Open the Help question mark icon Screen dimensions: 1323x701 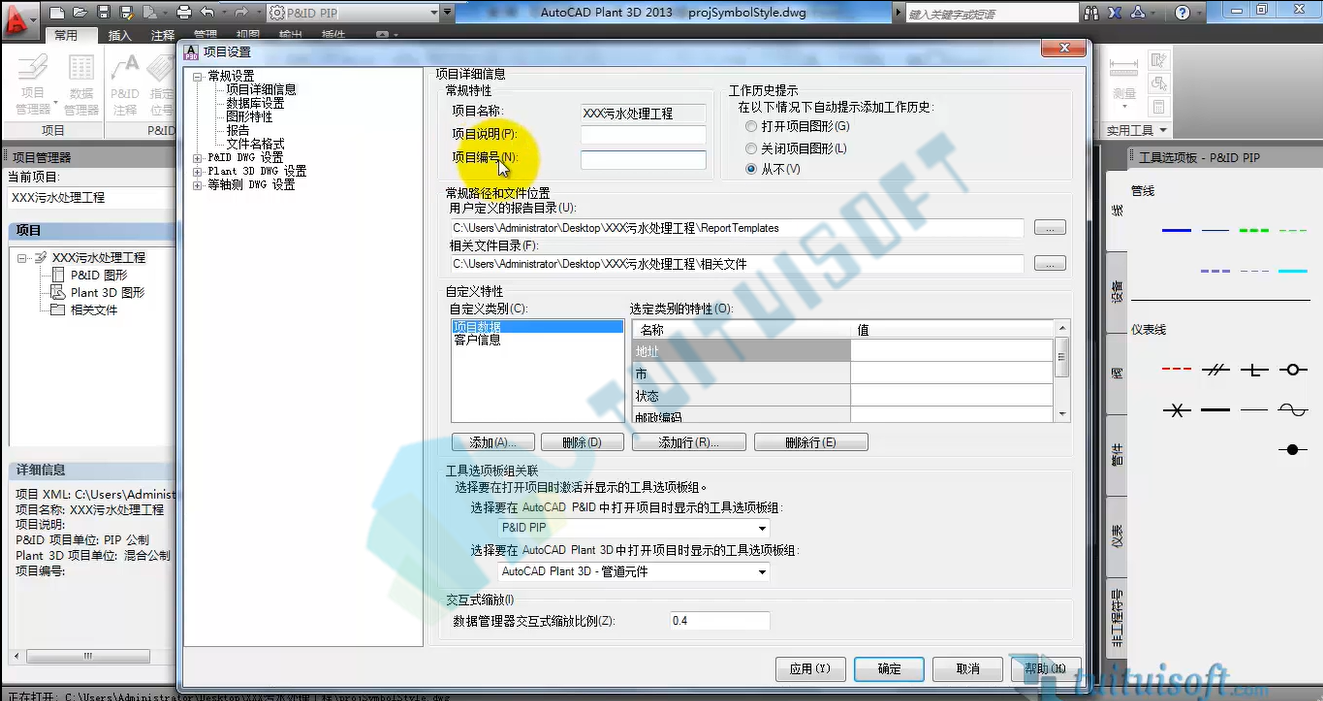coord(1184,13)
